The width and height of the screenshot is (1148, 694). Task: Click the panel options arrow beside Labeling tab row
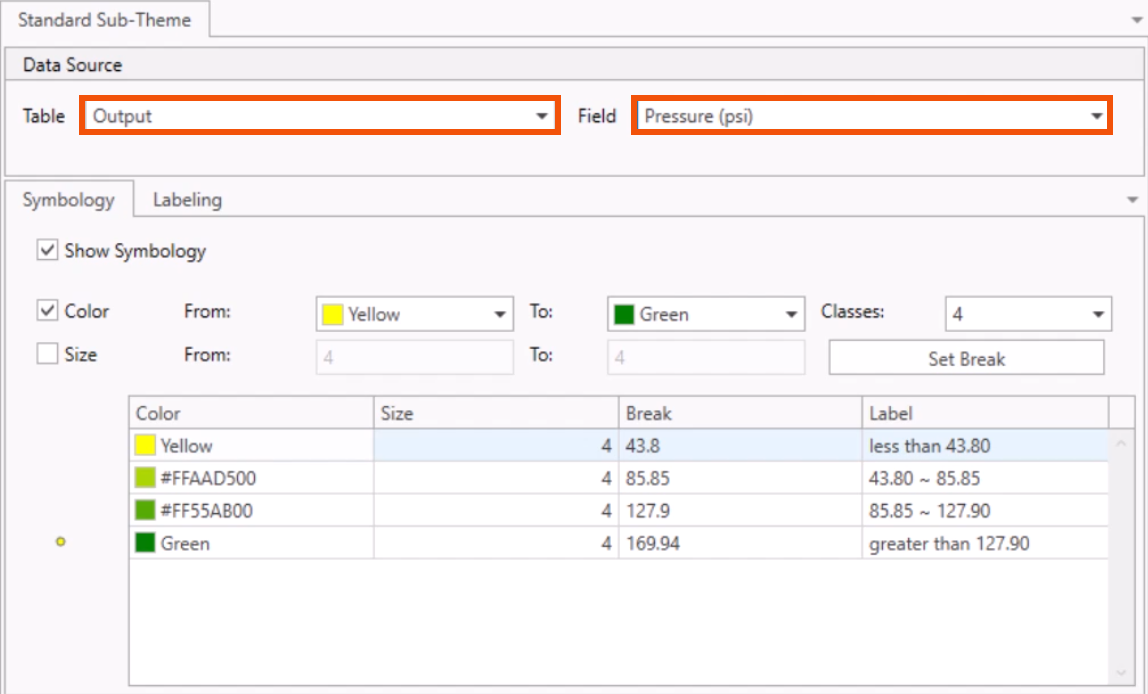pyautogui.click(x=1132, y=200)
